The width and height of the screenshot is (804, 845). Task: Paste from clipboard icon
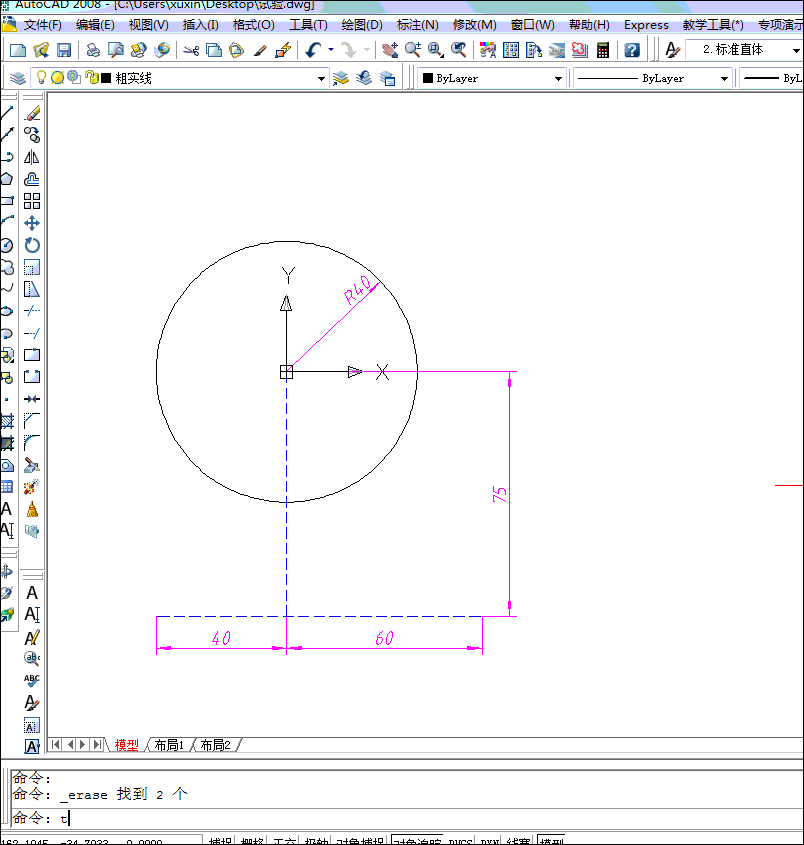[x=237, y=50]
